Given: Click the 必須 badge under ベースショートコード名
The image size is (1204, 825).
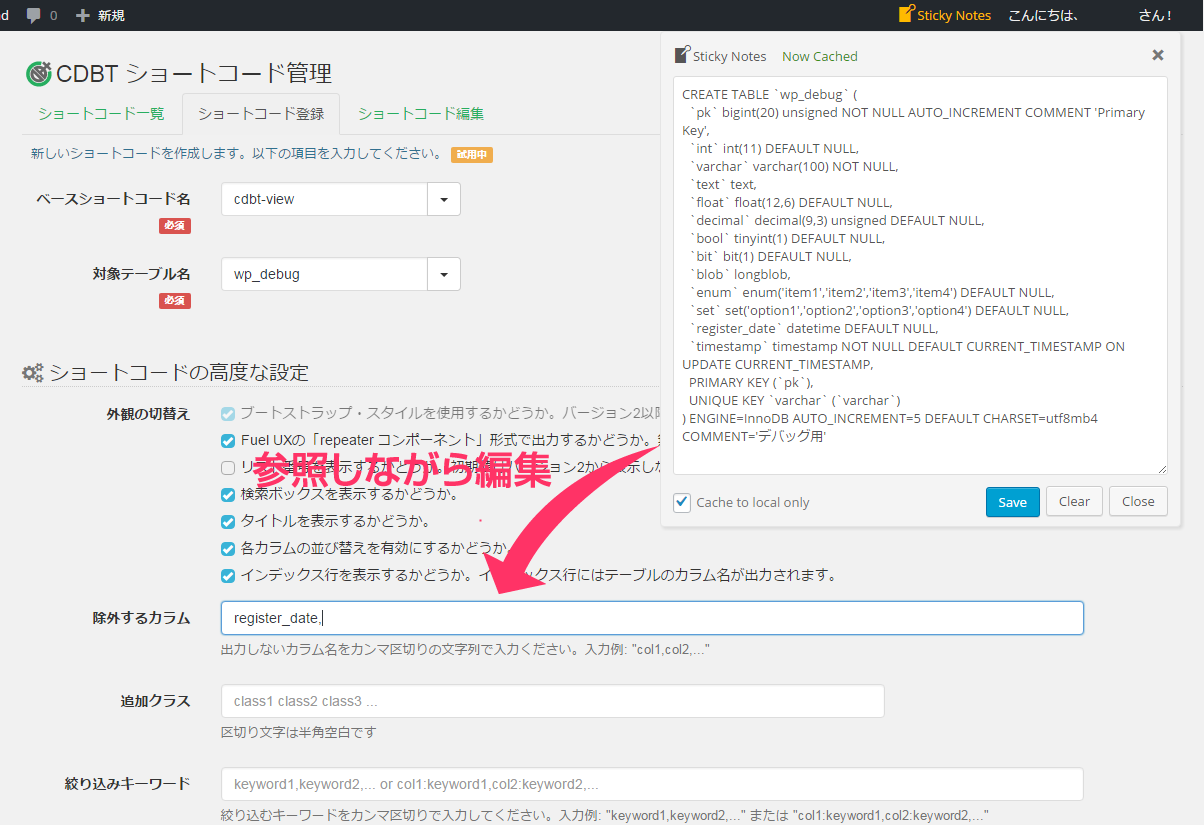Looking at the screenshot, I should tap(175, 226).
